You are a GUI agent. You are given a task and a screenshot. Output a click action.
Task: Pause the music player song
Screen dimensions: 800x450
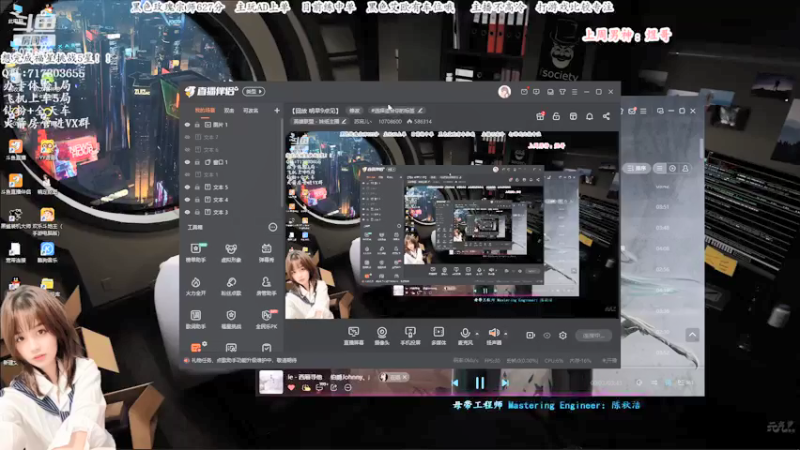click(480, 383)
